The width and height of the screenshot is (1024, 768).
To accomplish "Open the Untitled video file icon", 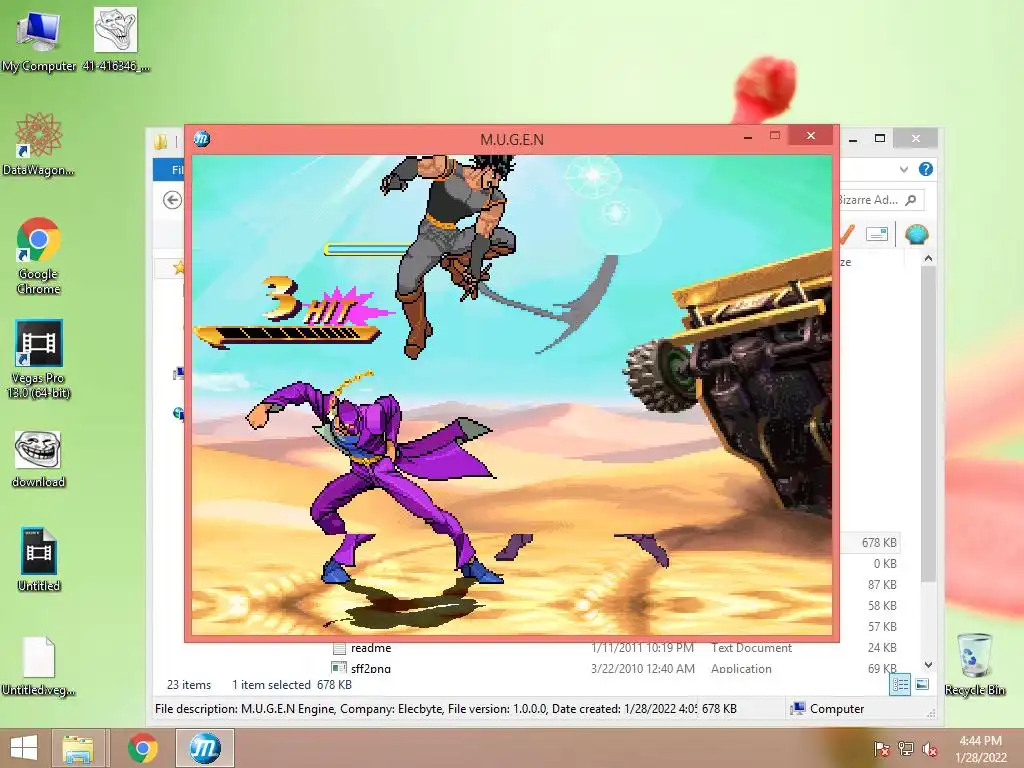I will pos(39,559).
